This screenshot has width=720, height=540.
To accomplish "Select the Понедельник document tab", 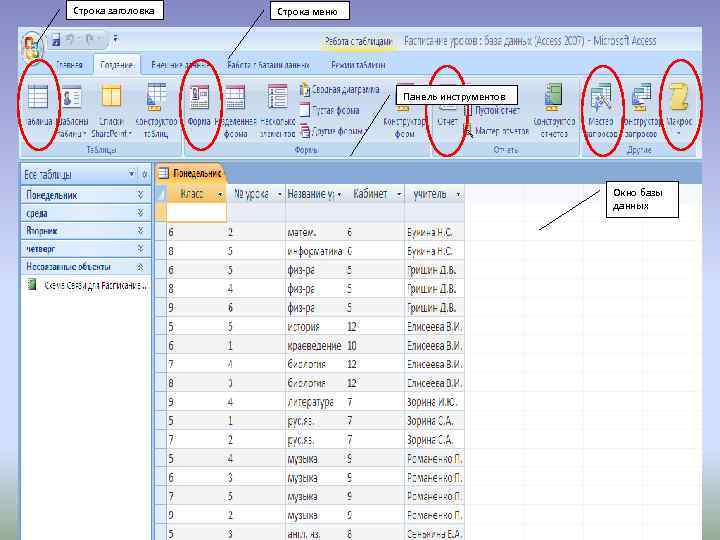I will 190,173.
